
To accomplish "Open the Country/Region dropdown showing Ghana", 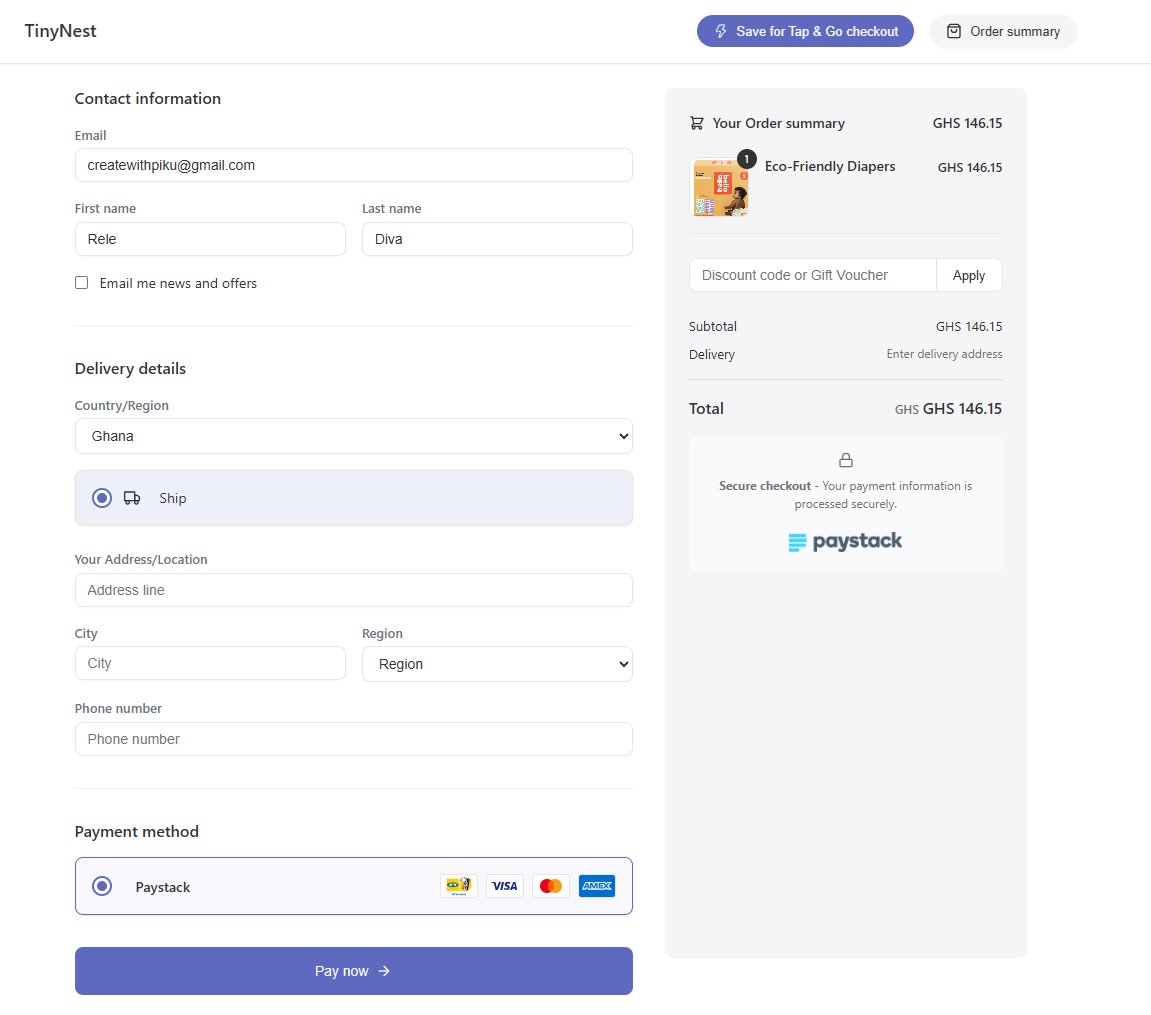I will click(x=354, y=436).
